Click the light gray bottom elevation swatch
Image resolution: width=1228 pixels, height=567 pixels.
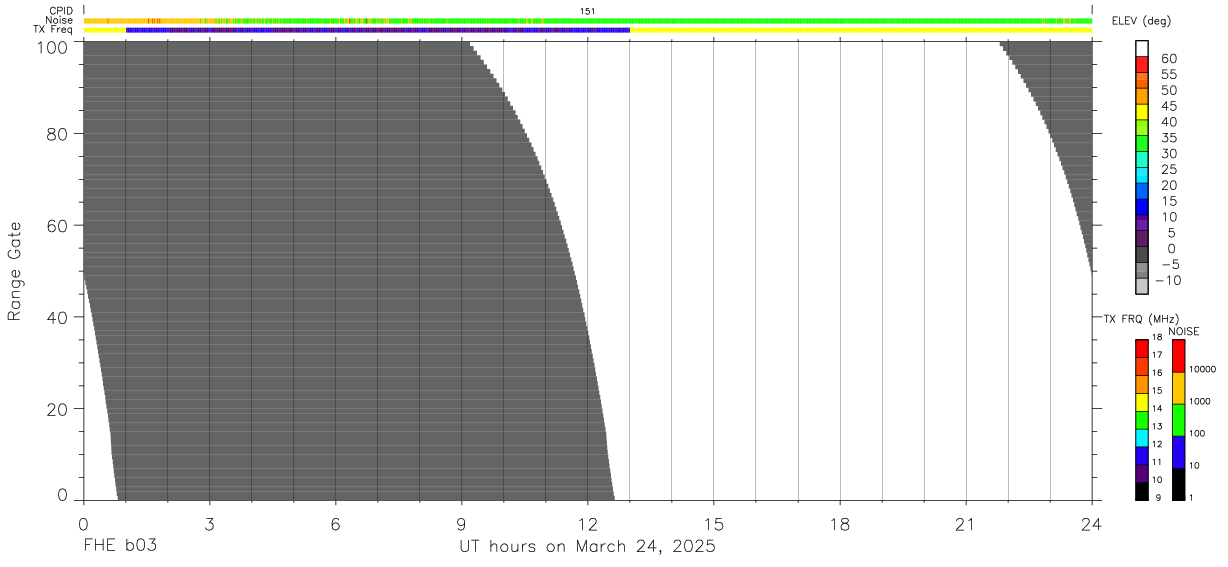point(1142,286)
